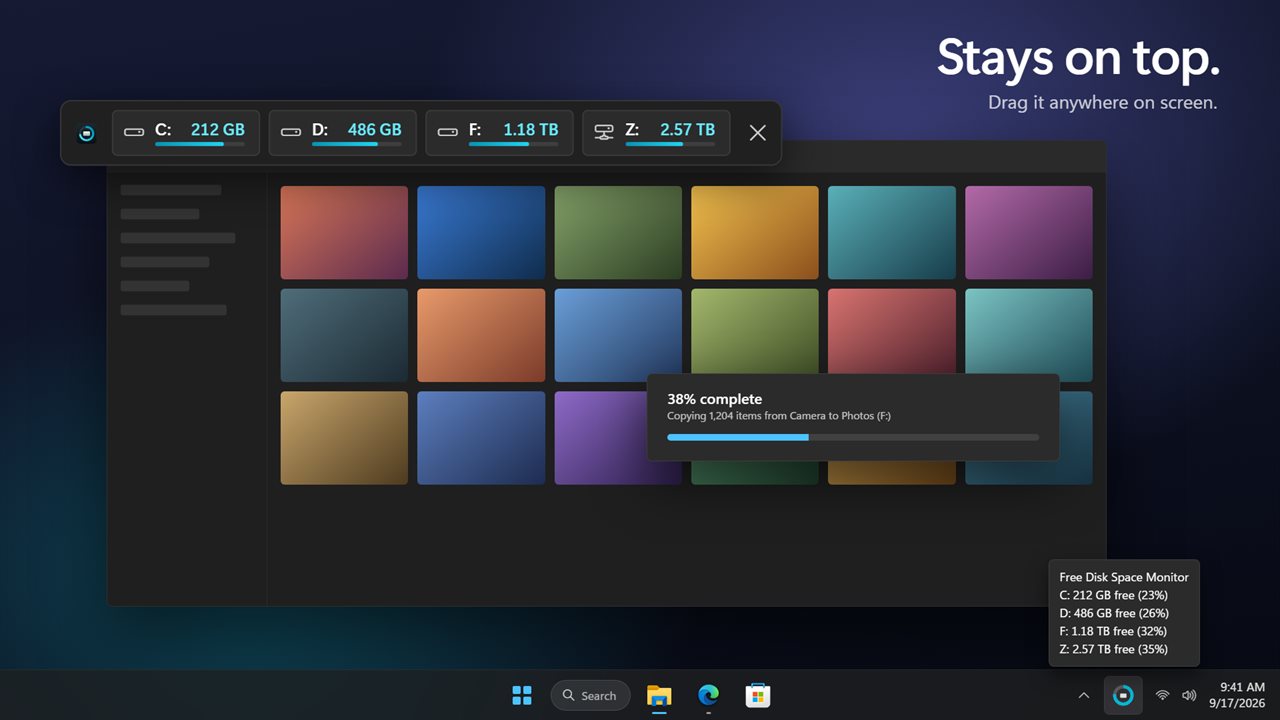Open Microsoft Store from the taskbar
The height and width of the screenshot is (720, 1280).
(x=757, y=695)
